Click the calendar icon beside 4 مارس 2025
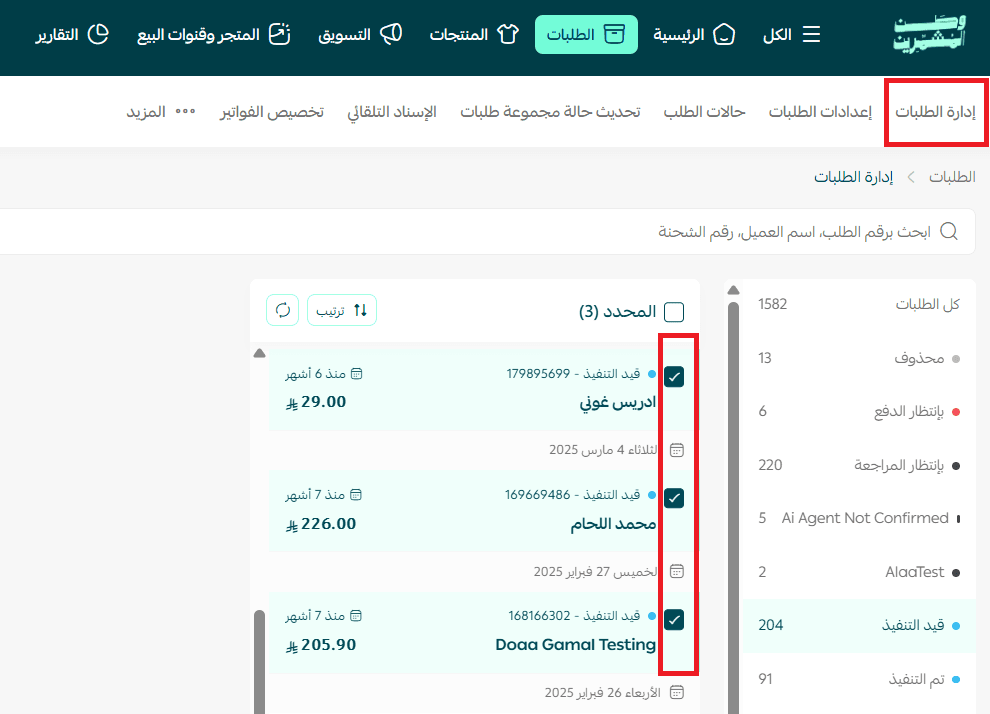The width and height of the screenshot is (990, 714). coord(677,450)
